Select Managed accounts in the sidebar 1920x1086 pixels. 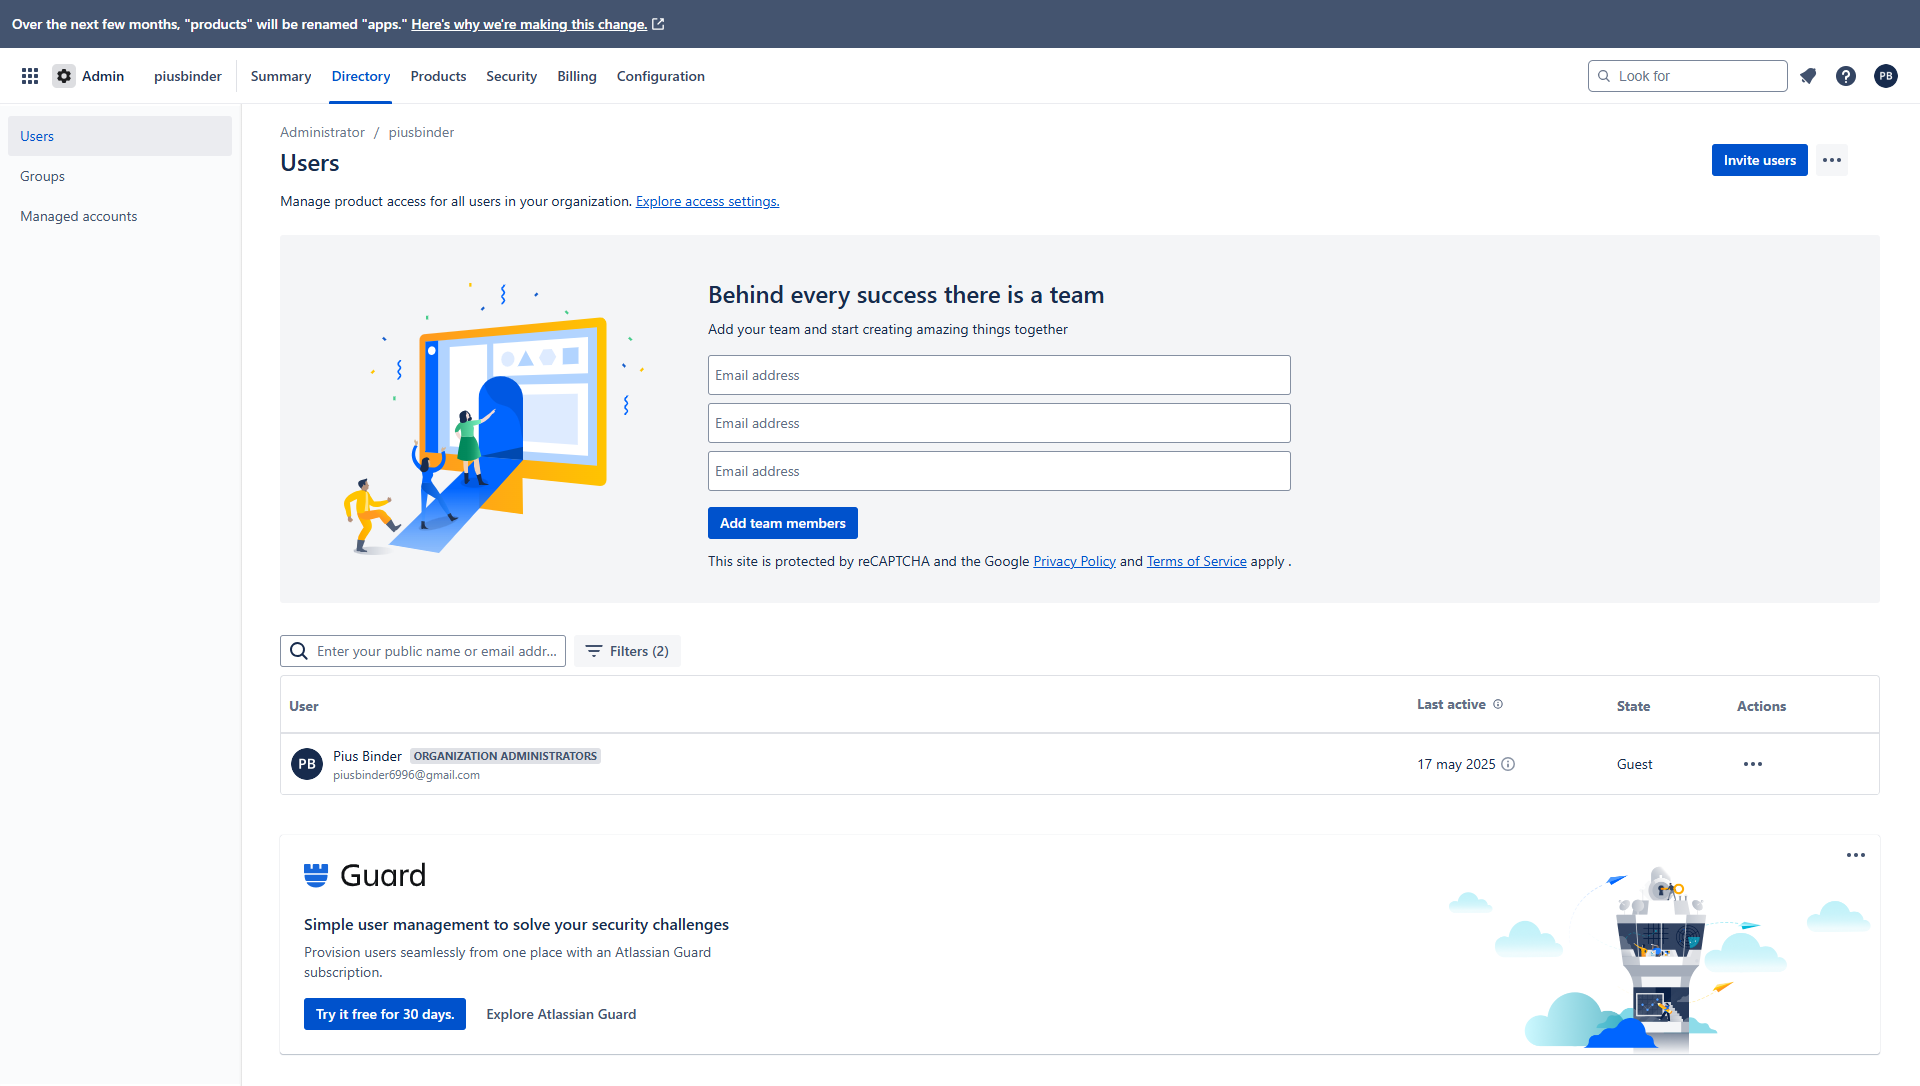[120, 216]
